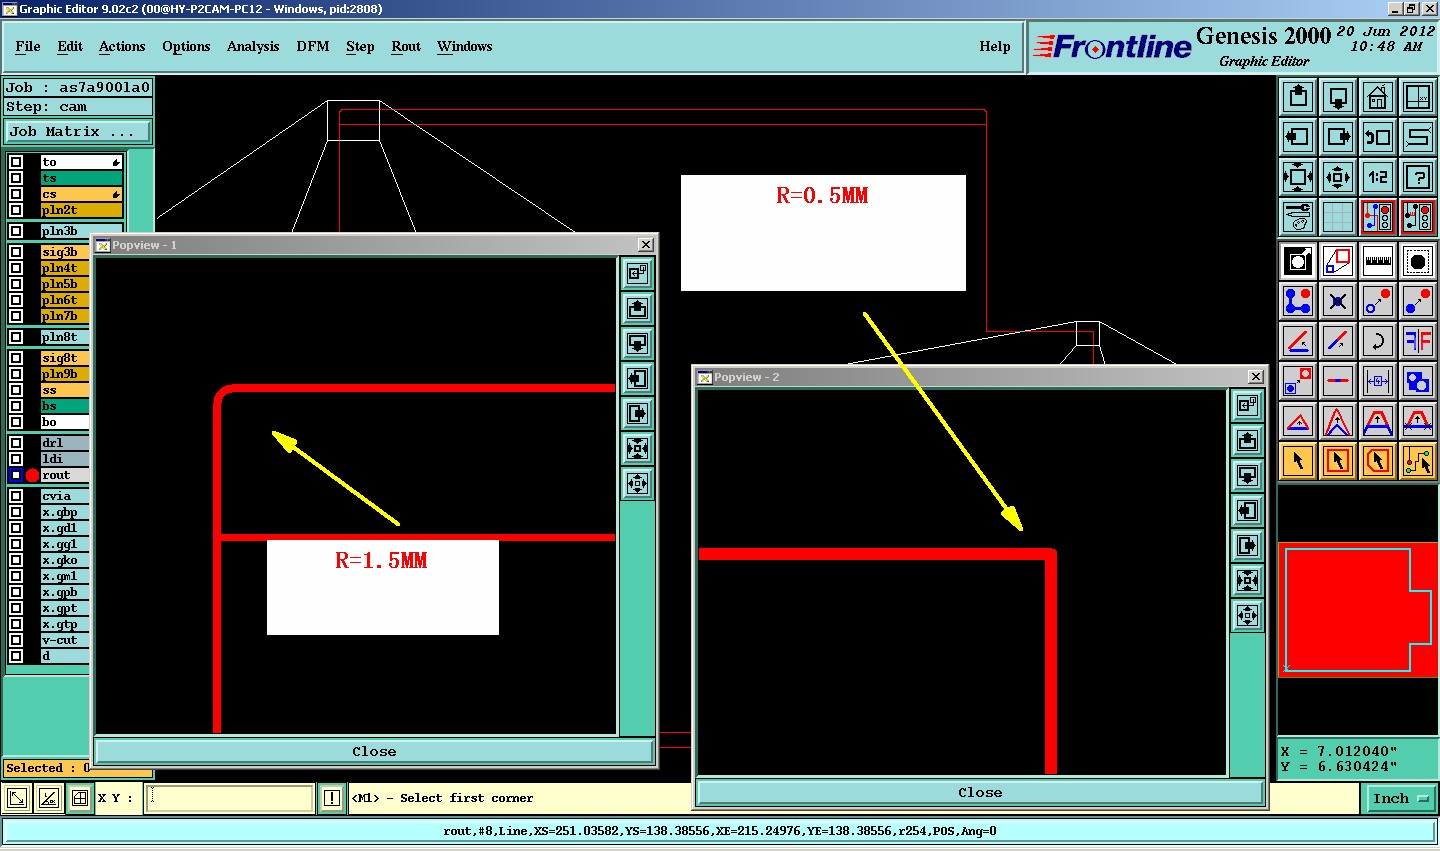The height and width of the screenshot is (851, 1440).
Task: Click pan right icon in Popview 2
Action: tap(1247, 545)
